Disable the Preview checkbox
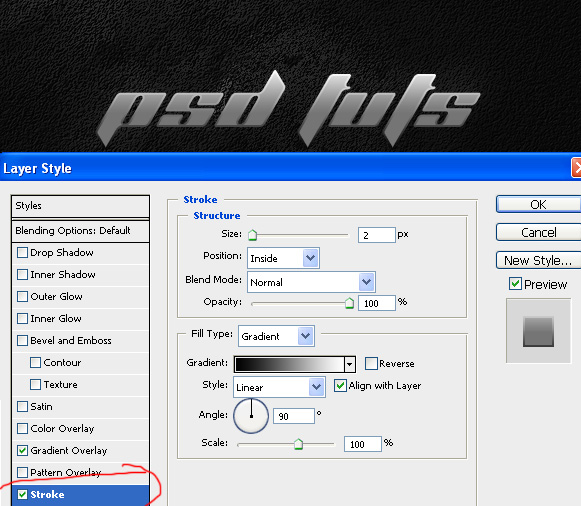The image size is (581, 506). (515, 284)
